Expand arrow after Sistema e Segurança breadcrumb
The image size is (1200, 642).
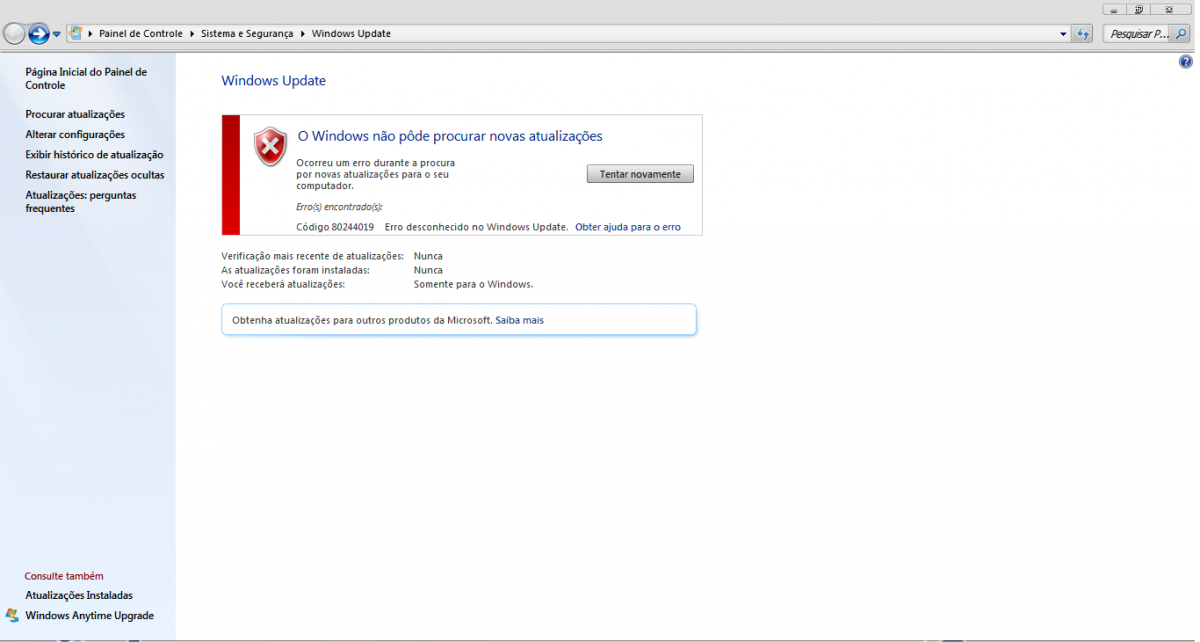tap(303, 34)
